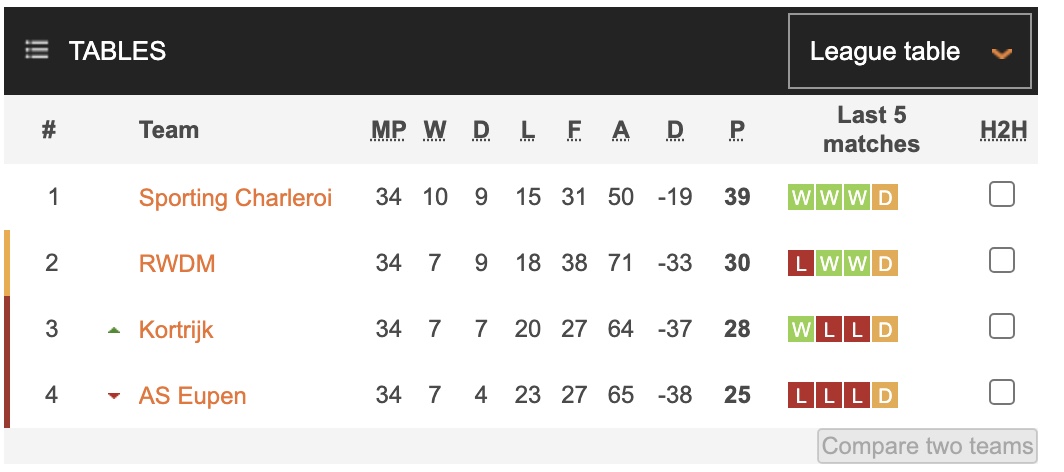
Task: Open the League table dropdown
Action: click(909, 52)
